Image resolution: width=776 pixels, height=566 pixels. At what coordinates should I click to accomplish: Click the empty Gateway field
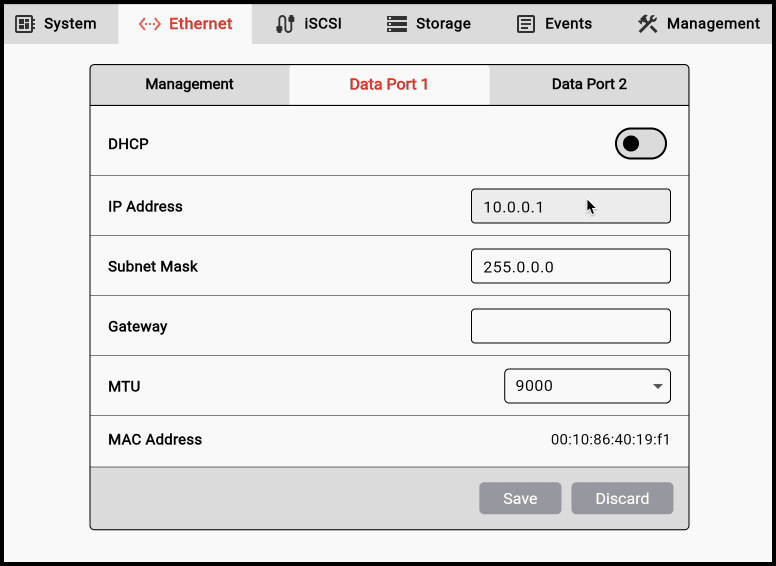pos(570,326)
